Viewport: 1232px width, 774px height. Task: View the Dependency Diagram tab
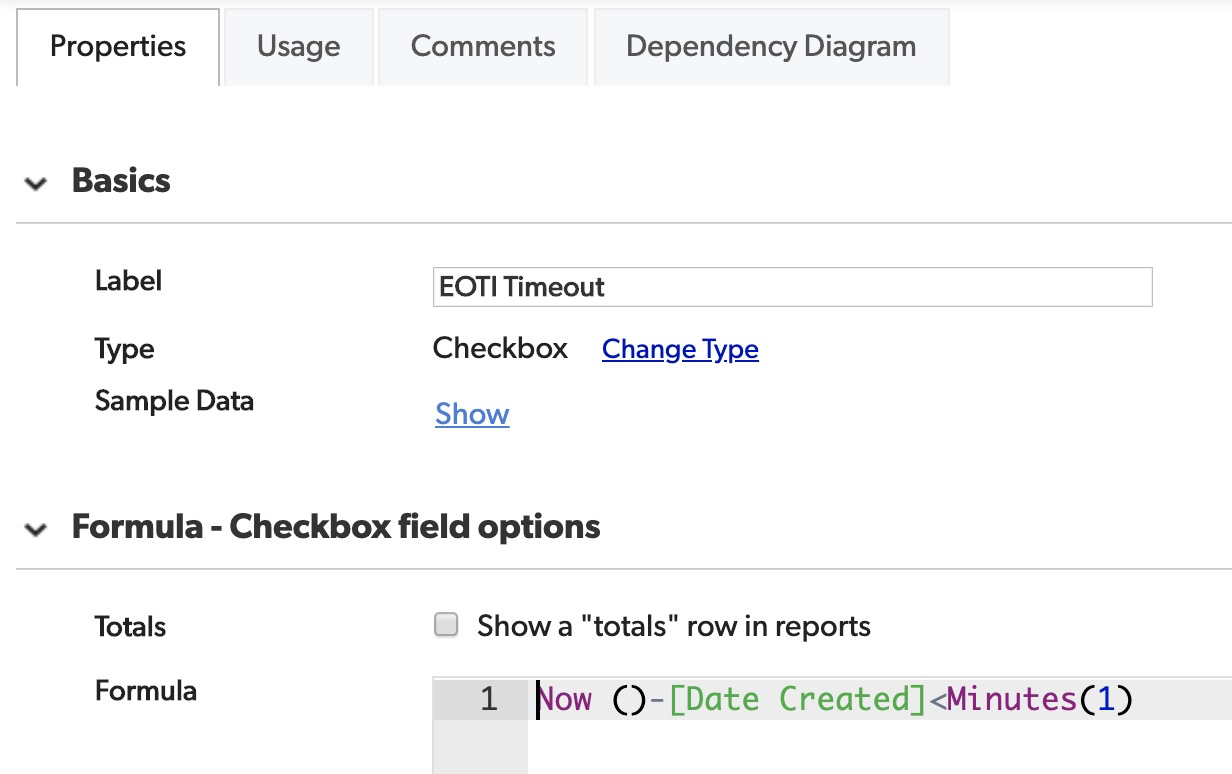770,47
